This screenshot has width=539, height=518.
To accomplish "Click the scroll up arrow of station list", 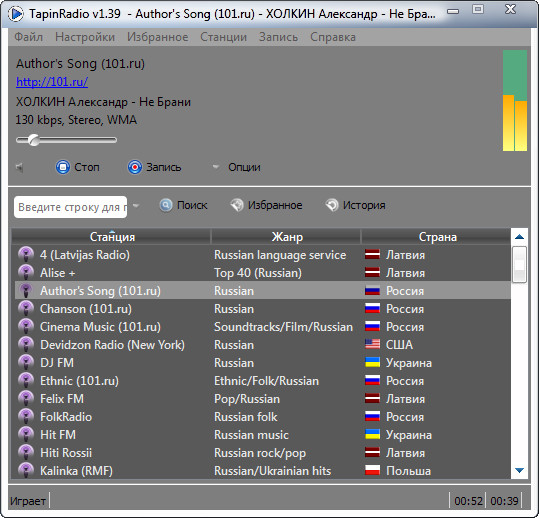I will click(519, 237).
